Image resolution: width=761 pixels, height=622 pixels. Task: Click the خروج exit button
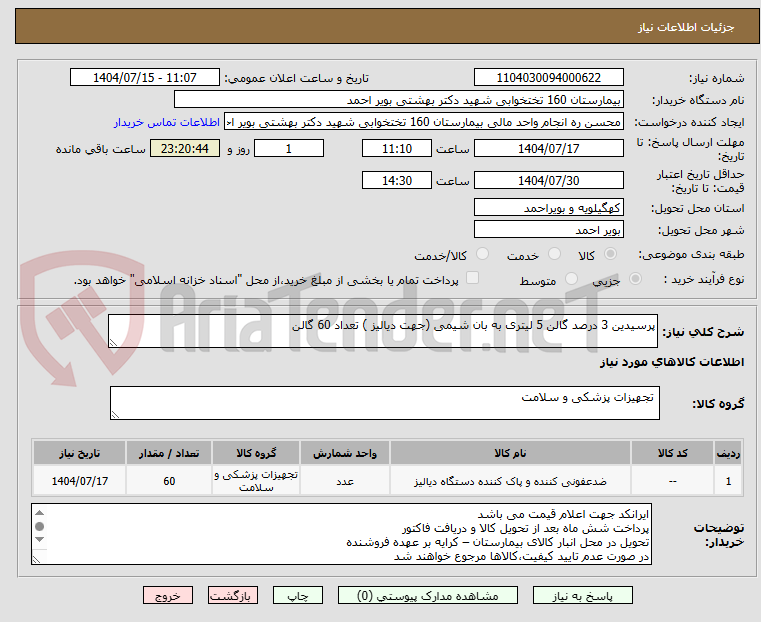[168, 595]
